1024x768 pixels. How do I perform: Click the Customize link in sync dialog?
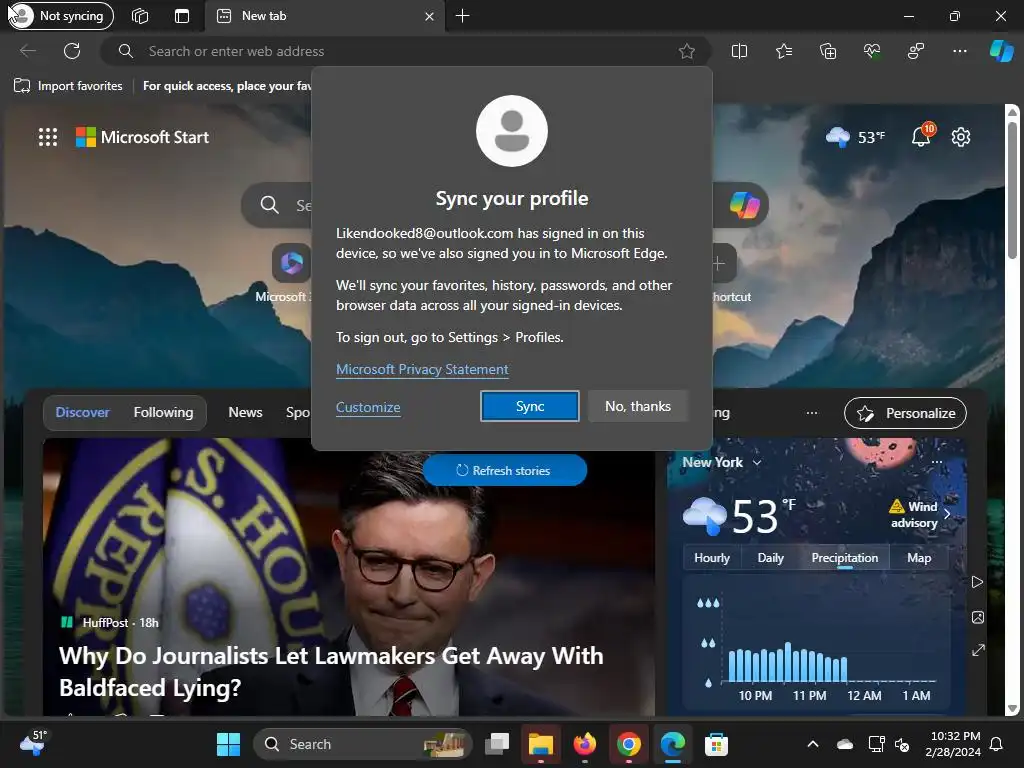(x=368, y=407)
